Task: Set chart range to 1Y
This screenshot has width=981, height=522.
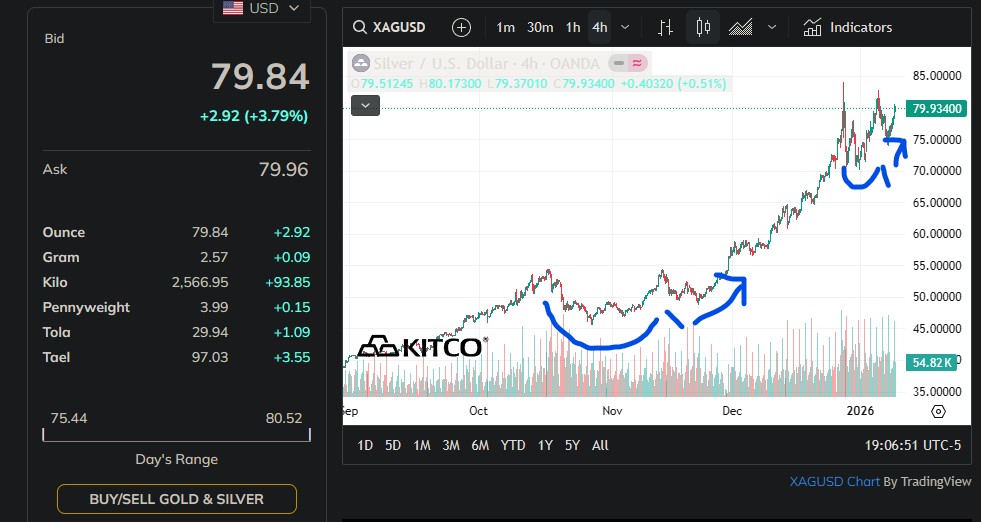Action: pos(545,446)
